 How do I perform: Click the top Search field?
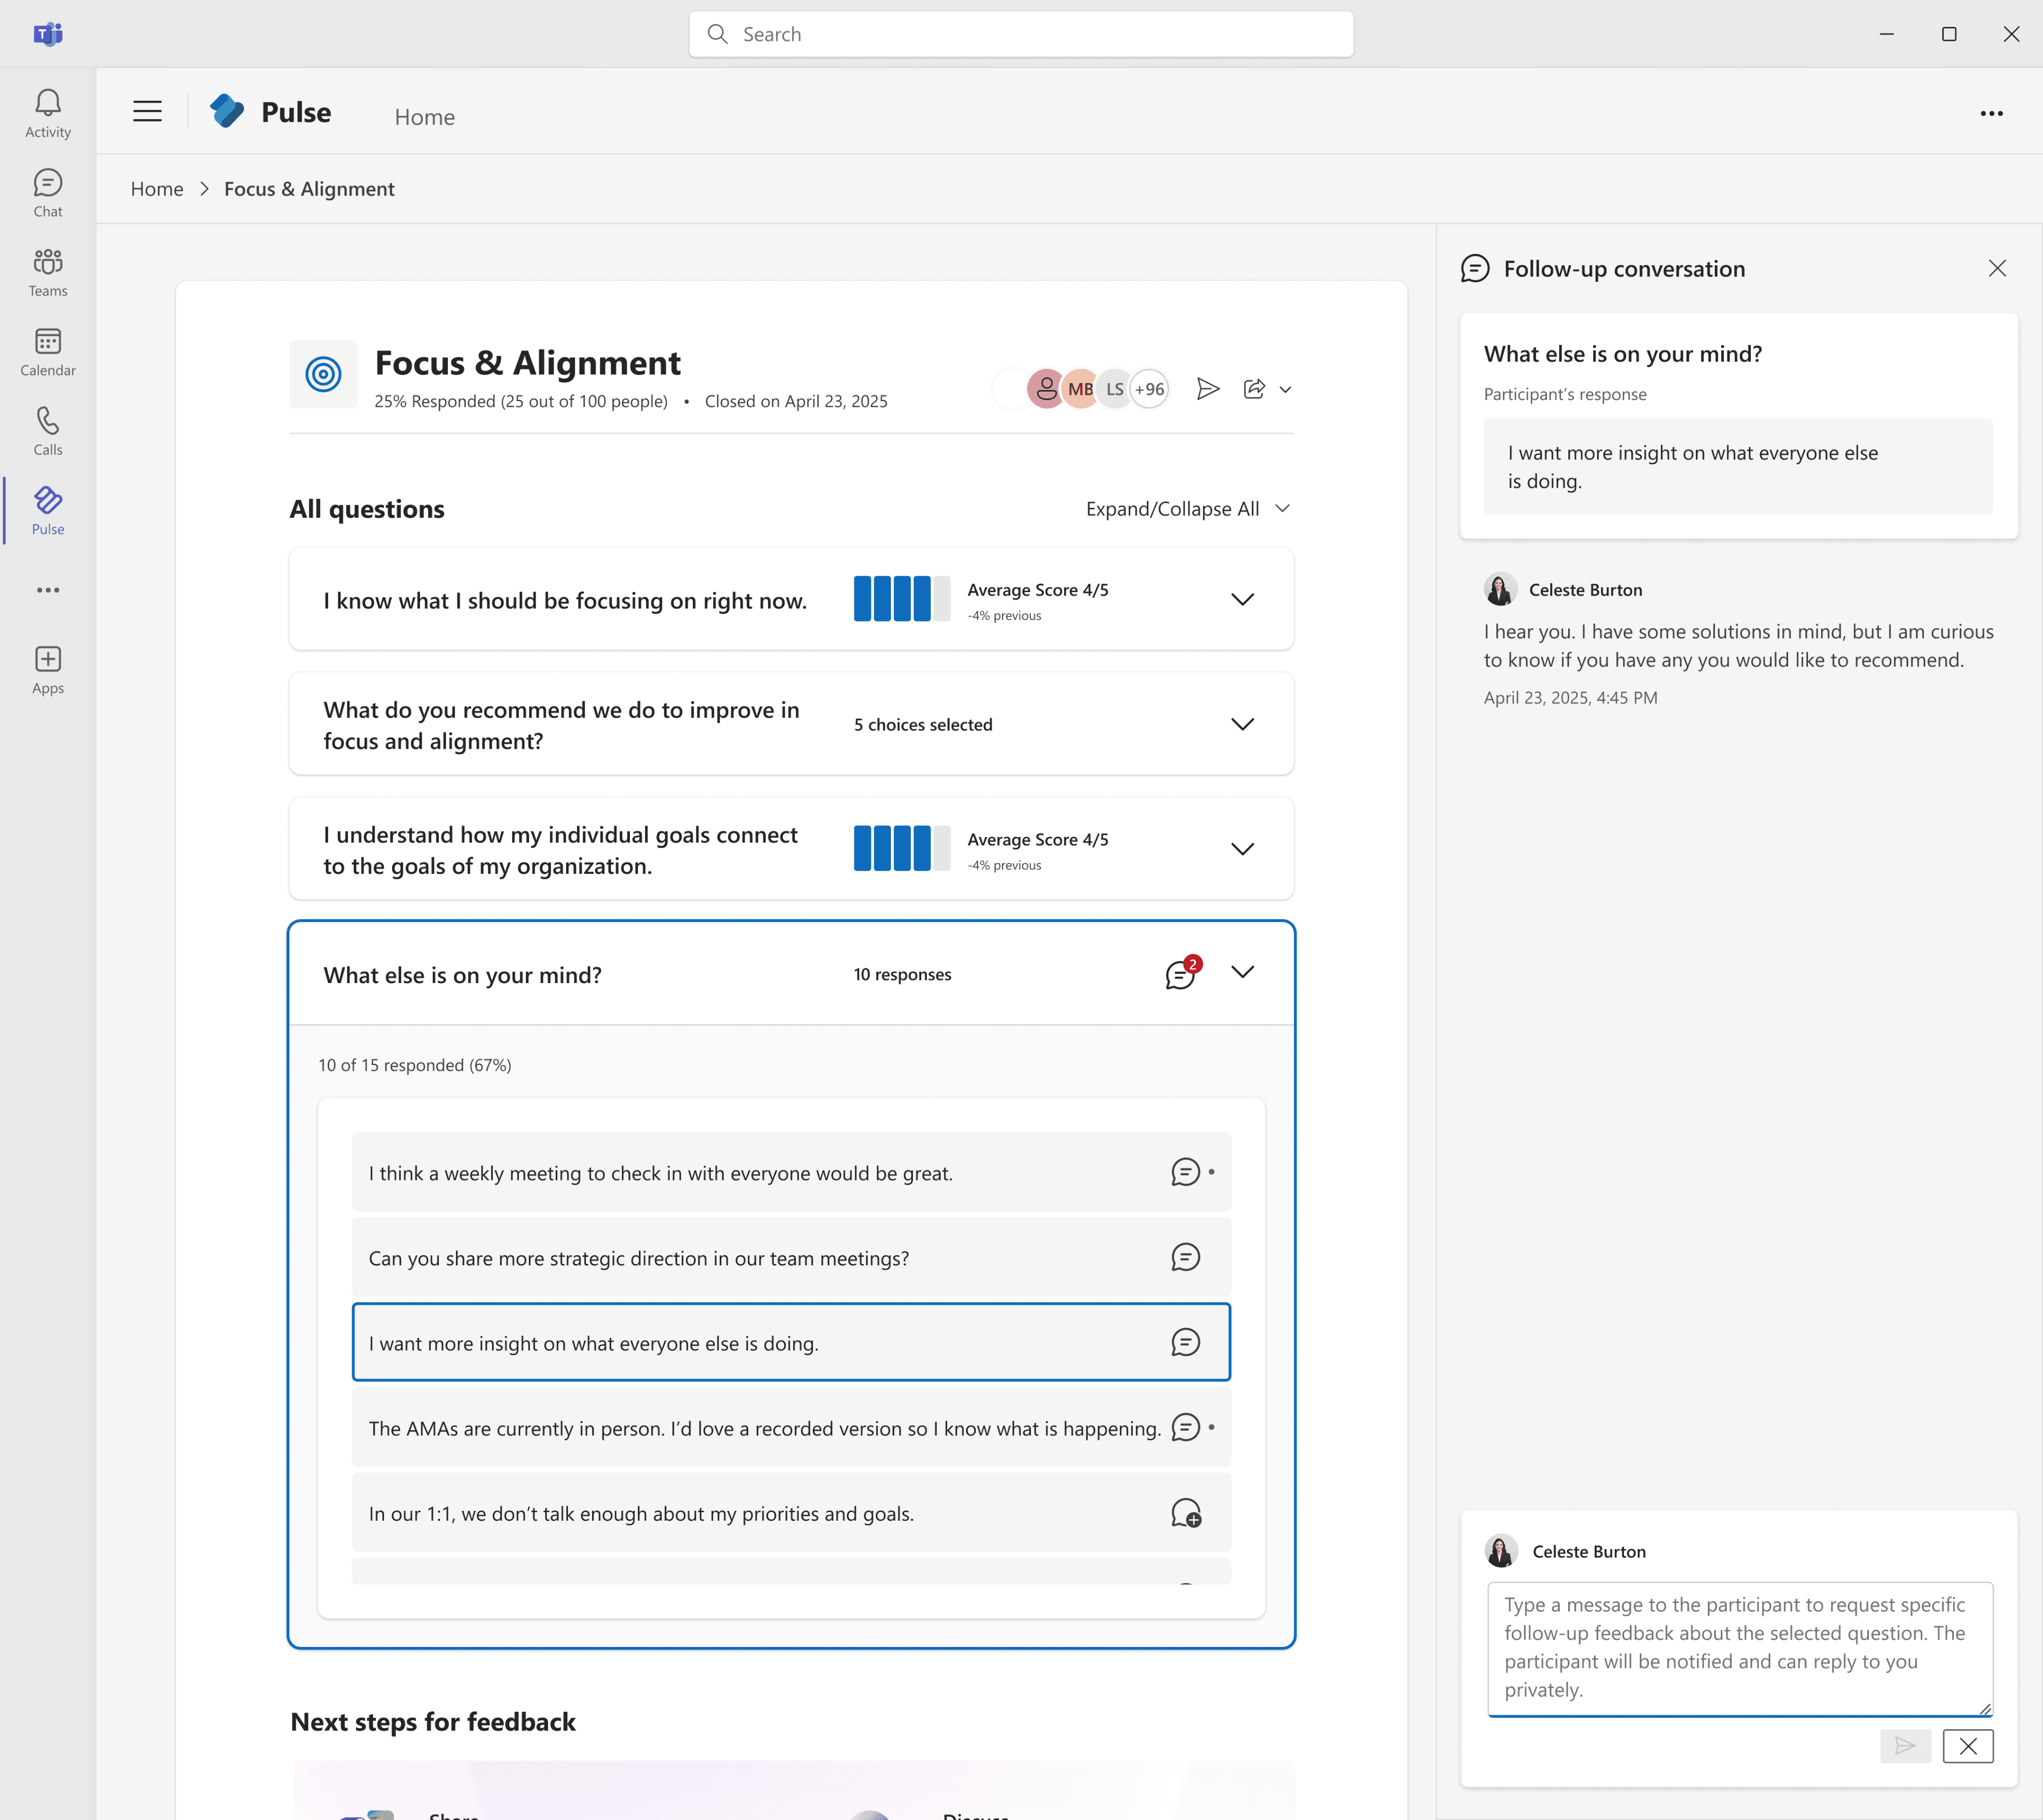1020,34
